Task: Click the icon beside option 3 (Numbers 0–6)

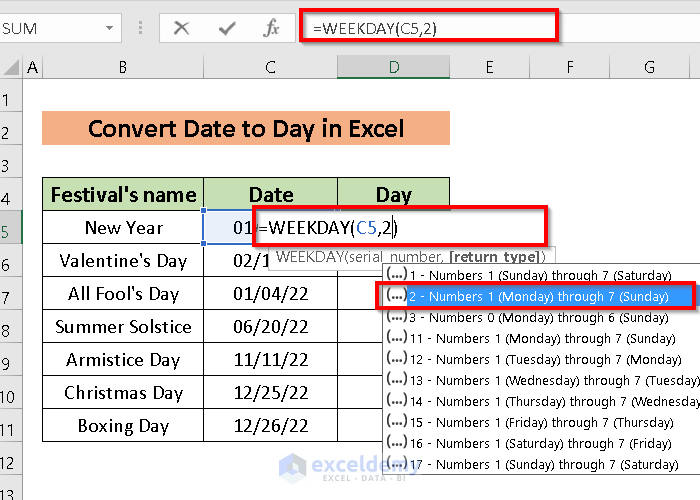Action: 395,317
